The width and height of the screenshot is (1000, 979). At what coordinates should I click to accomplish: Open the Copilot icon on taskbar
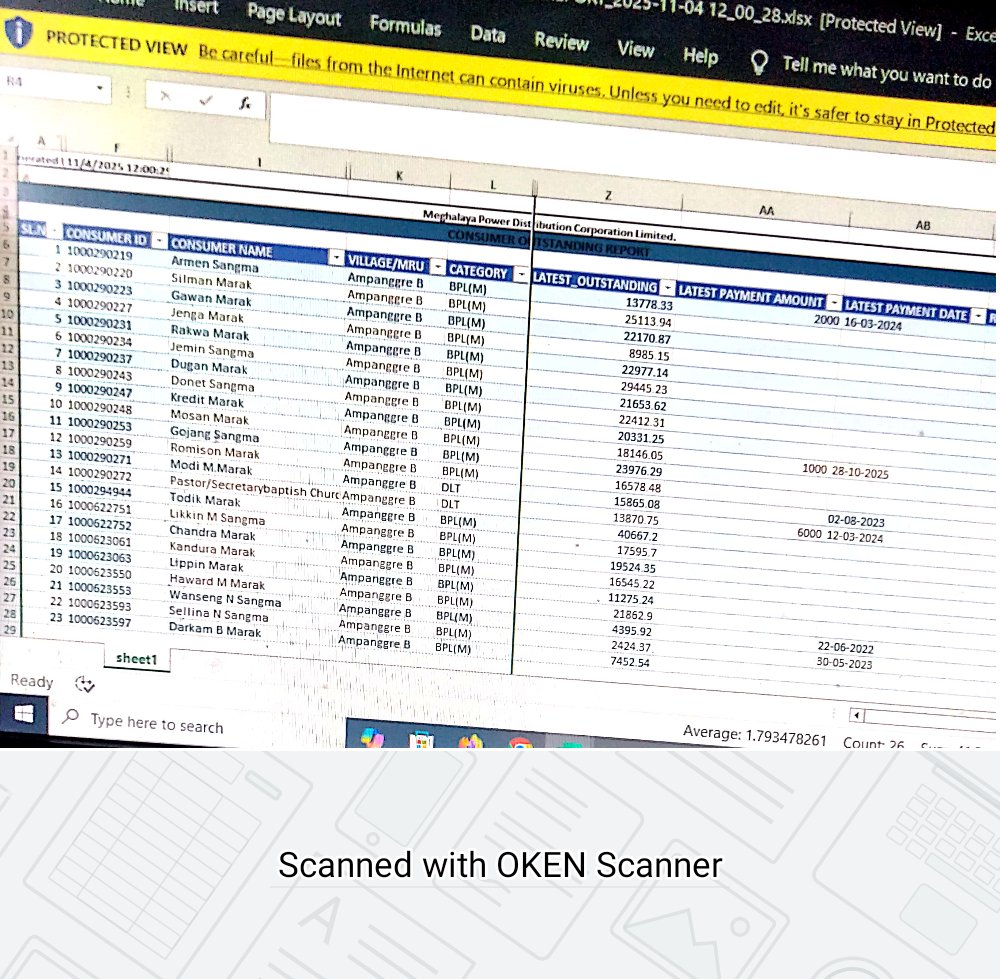pos(372,737)
